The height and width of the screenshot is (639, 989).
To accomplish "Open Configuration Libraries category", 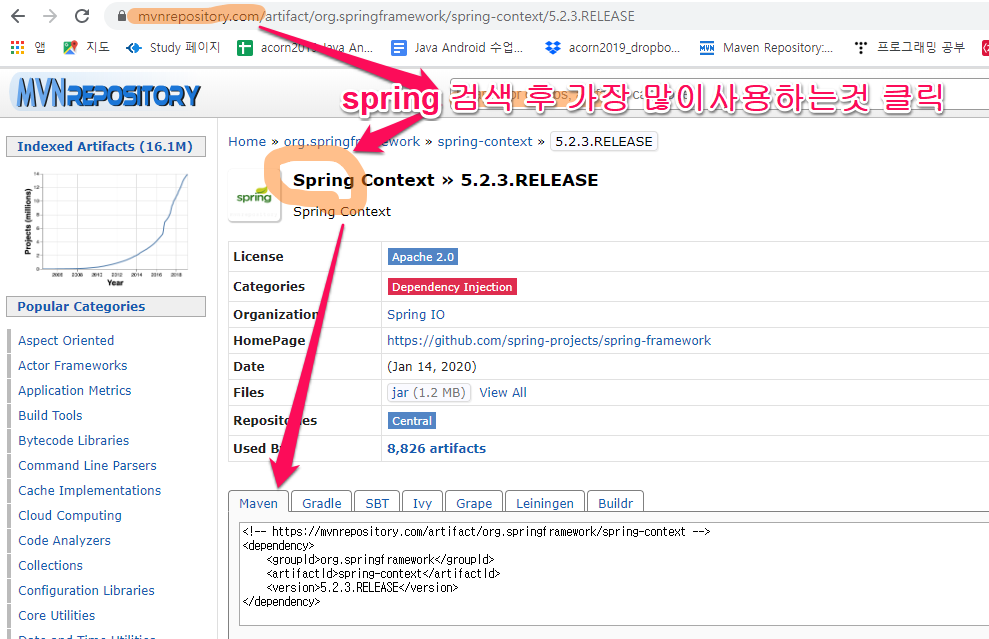I will pyautogui.click(x=86, y=590).
